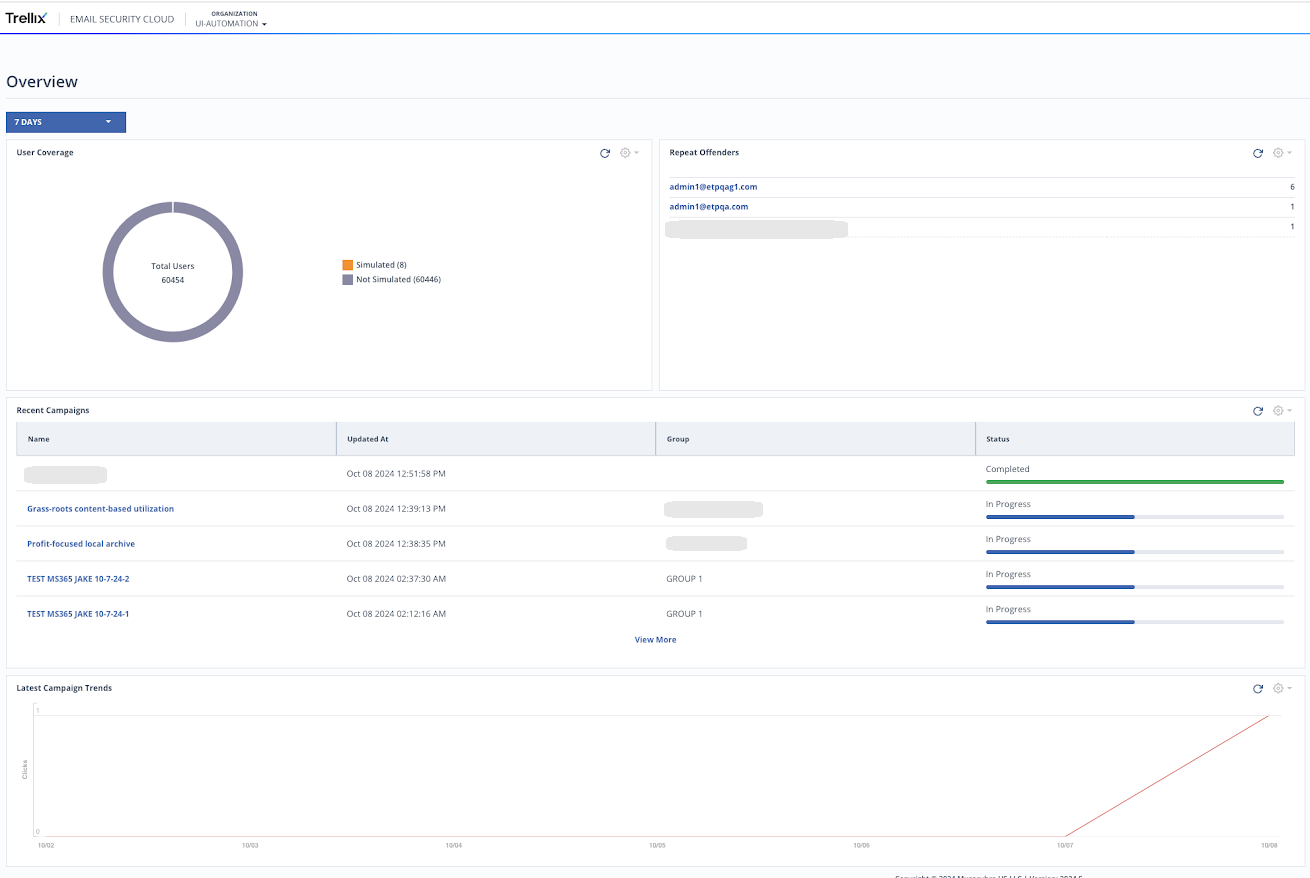Viewport: 1310px width, 878px height.
Task: Click the Trellix logo
Action: point(26,18)
